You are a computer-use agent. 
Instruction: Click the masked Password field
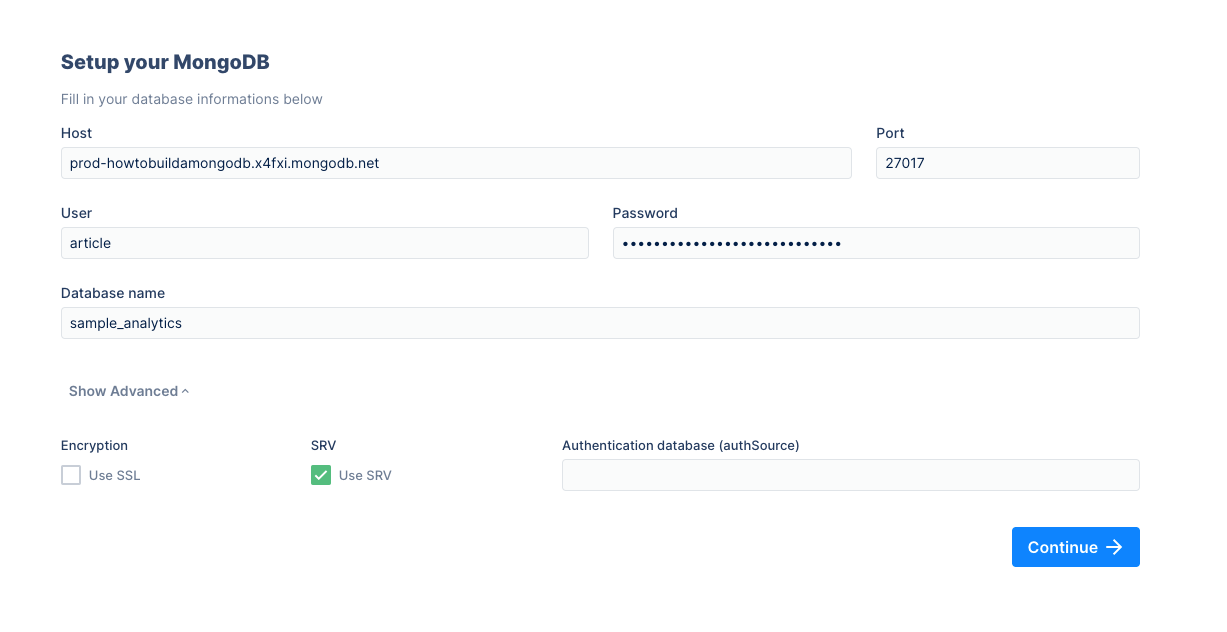pyautogui.click(x=876, y=243)
